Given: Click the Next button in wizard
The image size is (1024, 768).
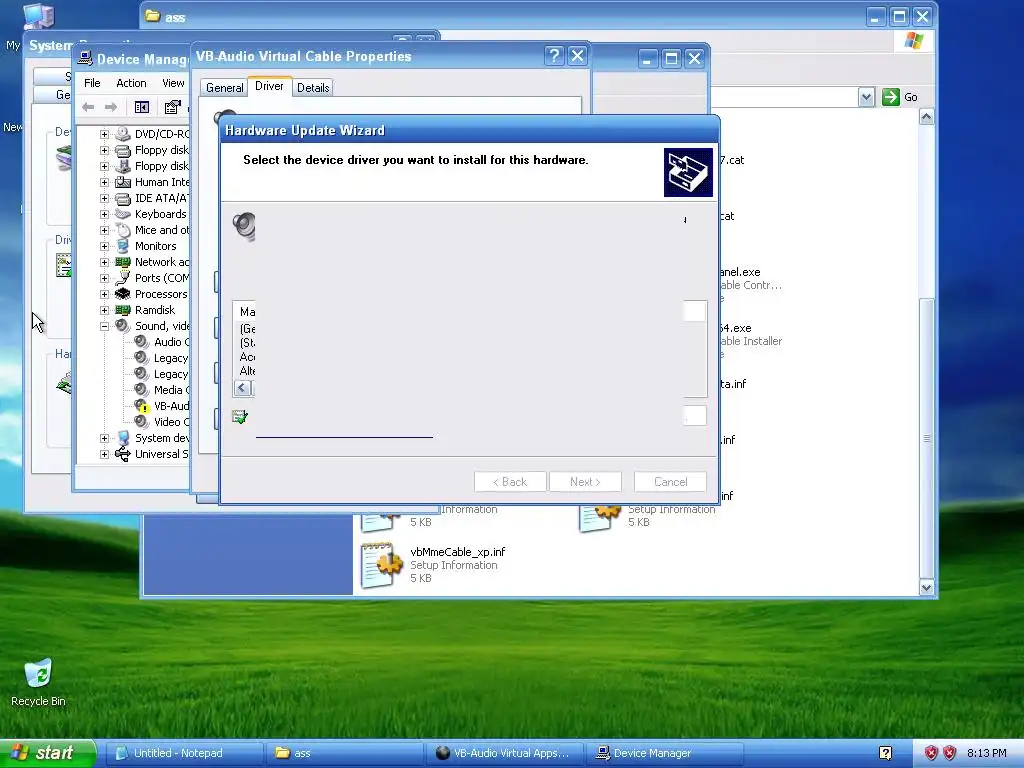Looking at the screenshot, I should (x=585, y=482).
